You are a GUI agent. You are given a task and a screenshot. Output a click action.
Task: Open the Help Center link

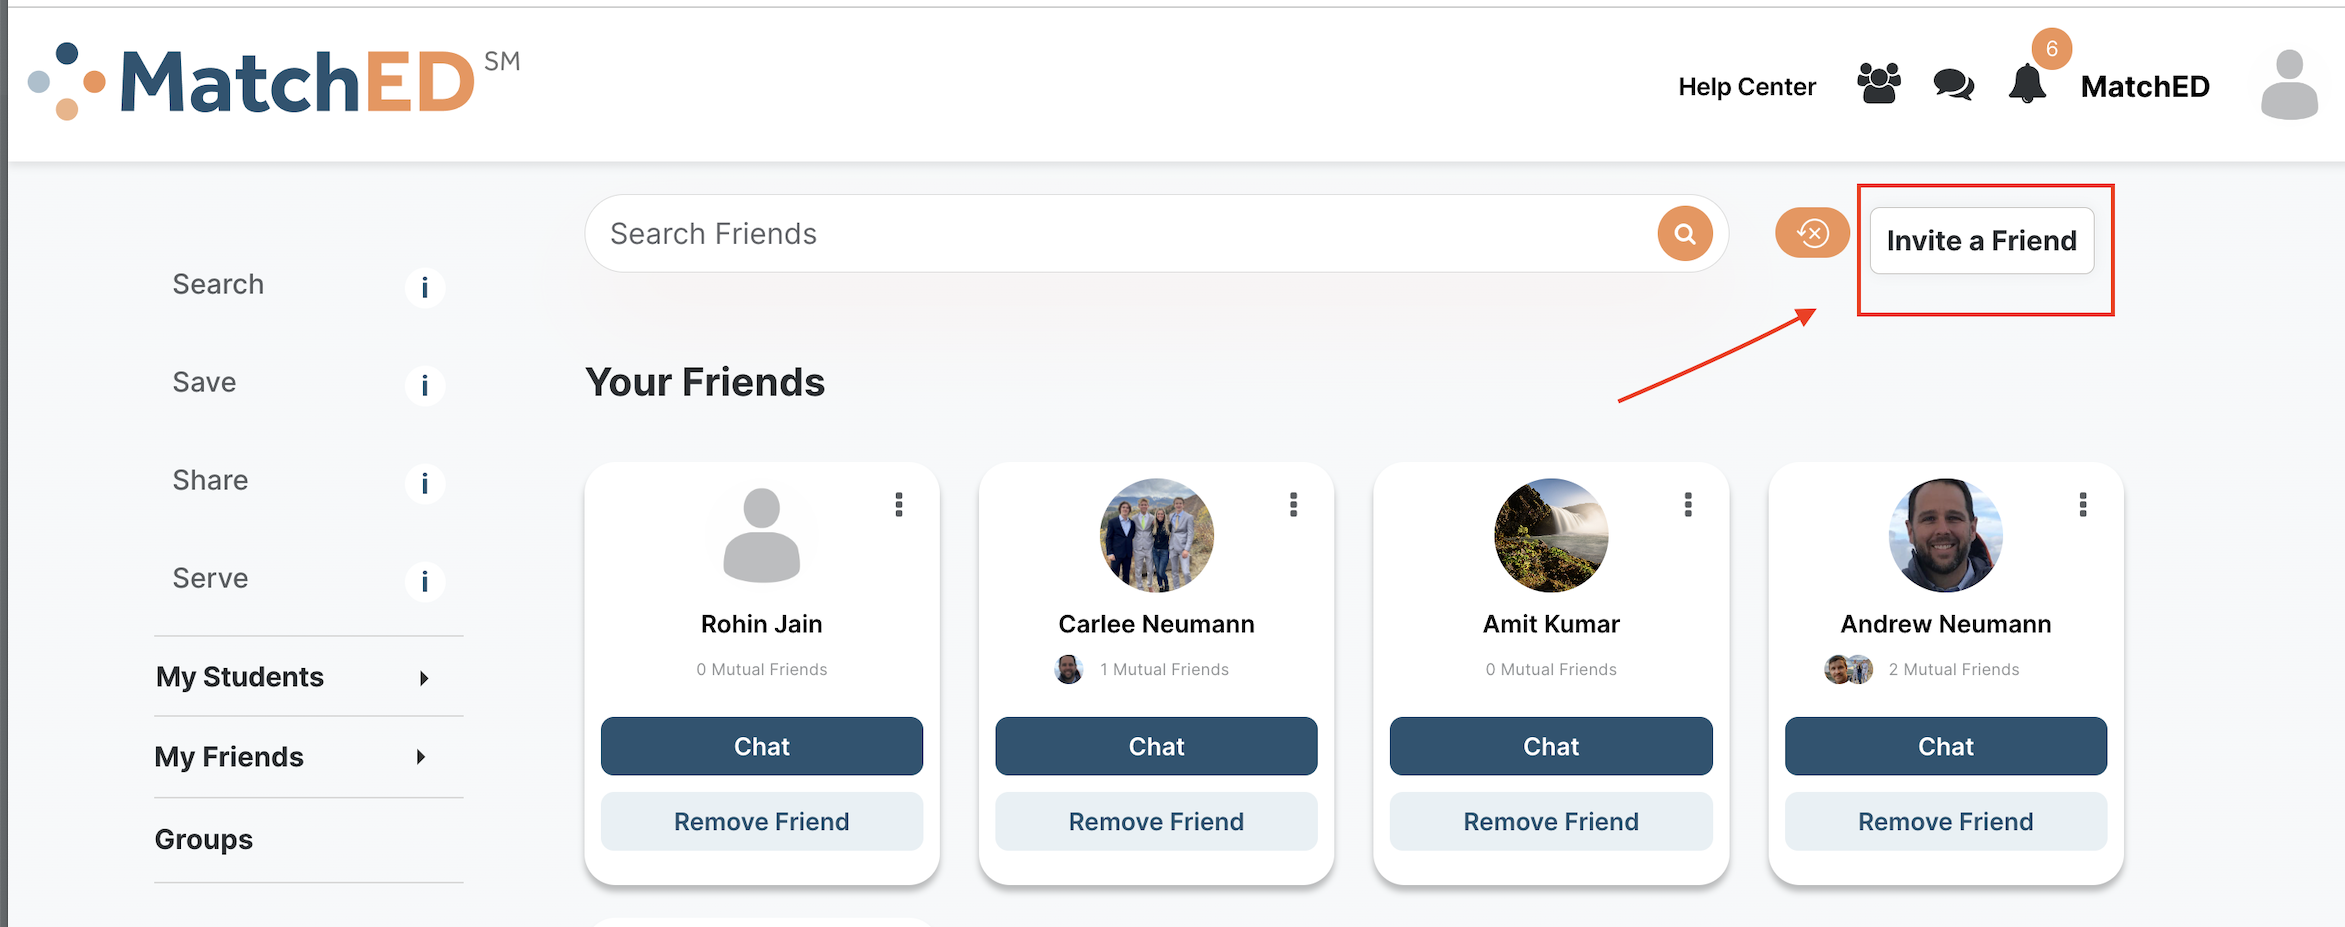pyautogui.click(x=1746, y=87)
